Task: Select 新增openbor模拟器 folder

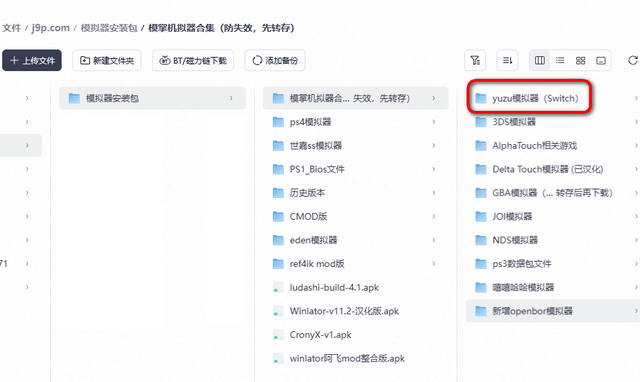Action: point(553,311)
